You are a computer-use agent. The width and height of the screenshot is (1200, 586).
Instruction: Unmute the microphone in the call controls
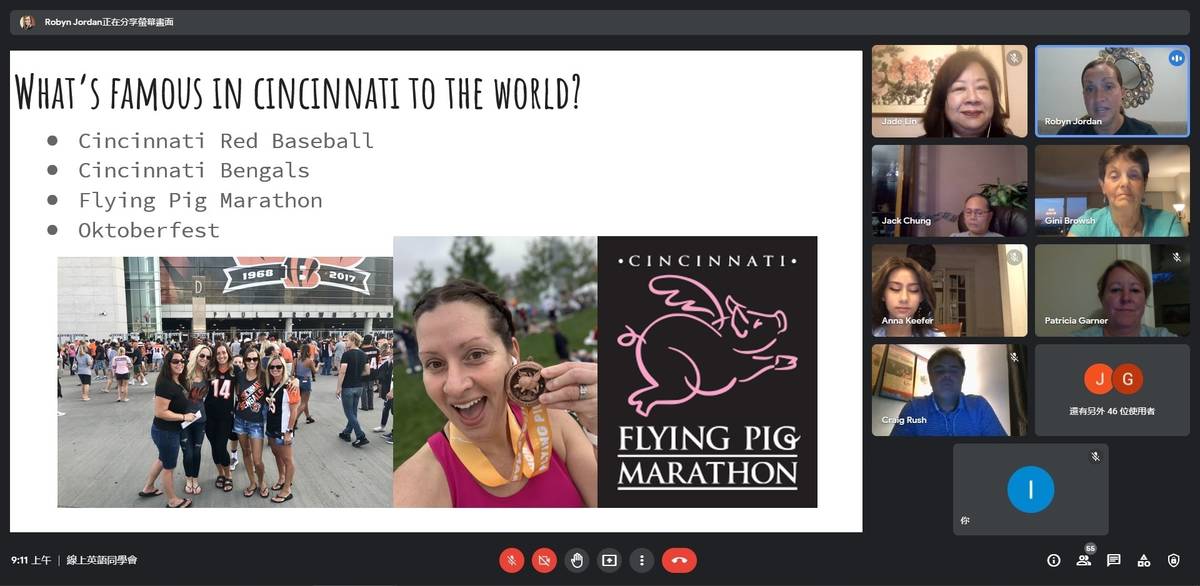point(511,560)
